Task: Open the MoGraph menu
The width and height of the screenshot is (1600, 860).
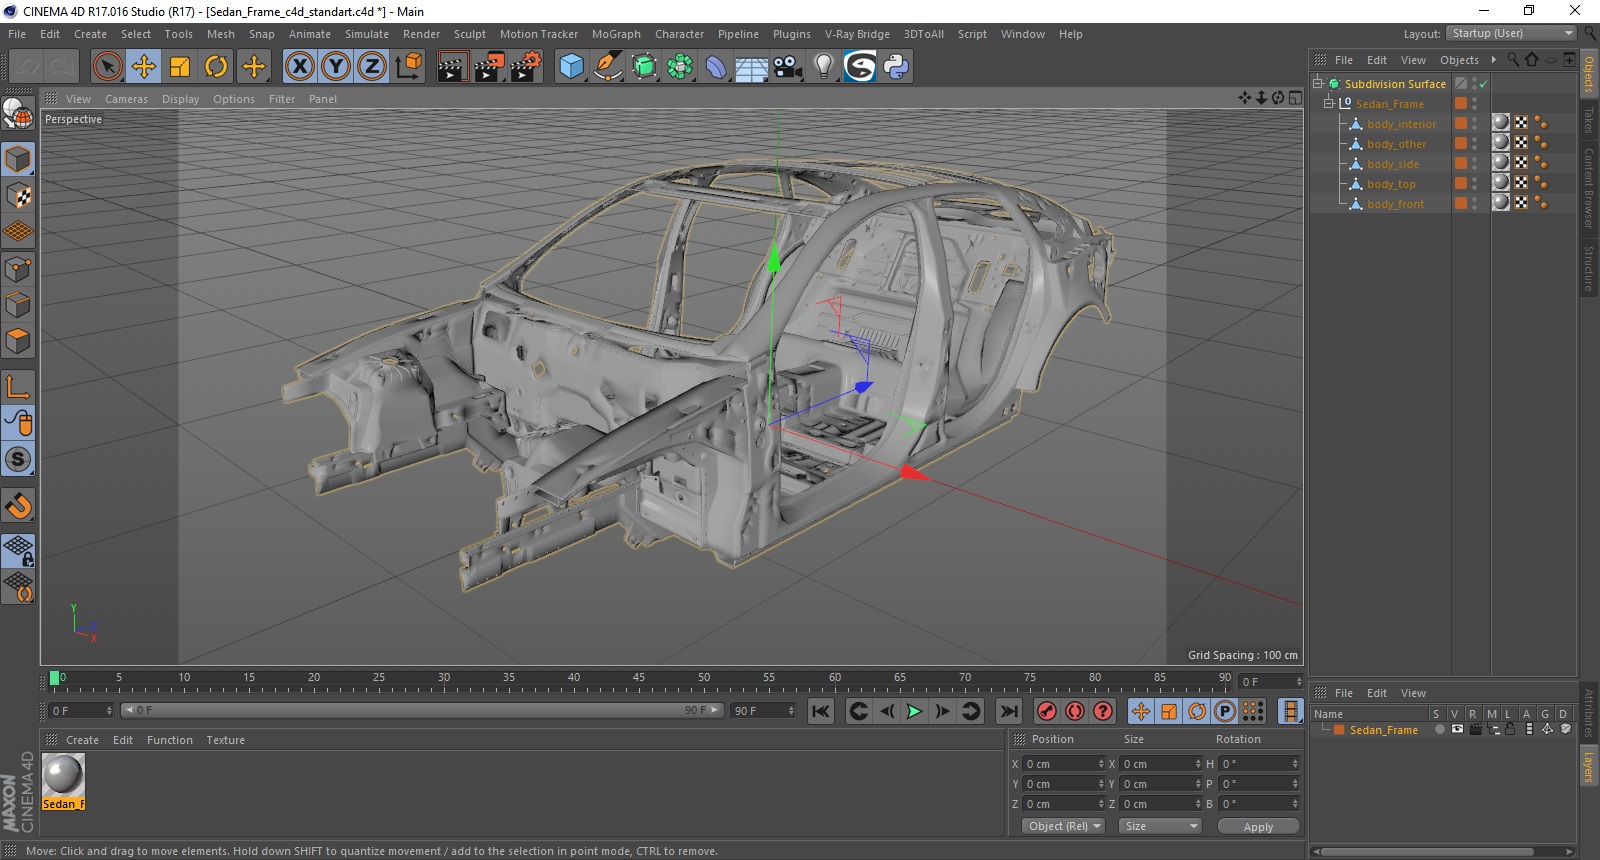Action: (x=616, y=34)
